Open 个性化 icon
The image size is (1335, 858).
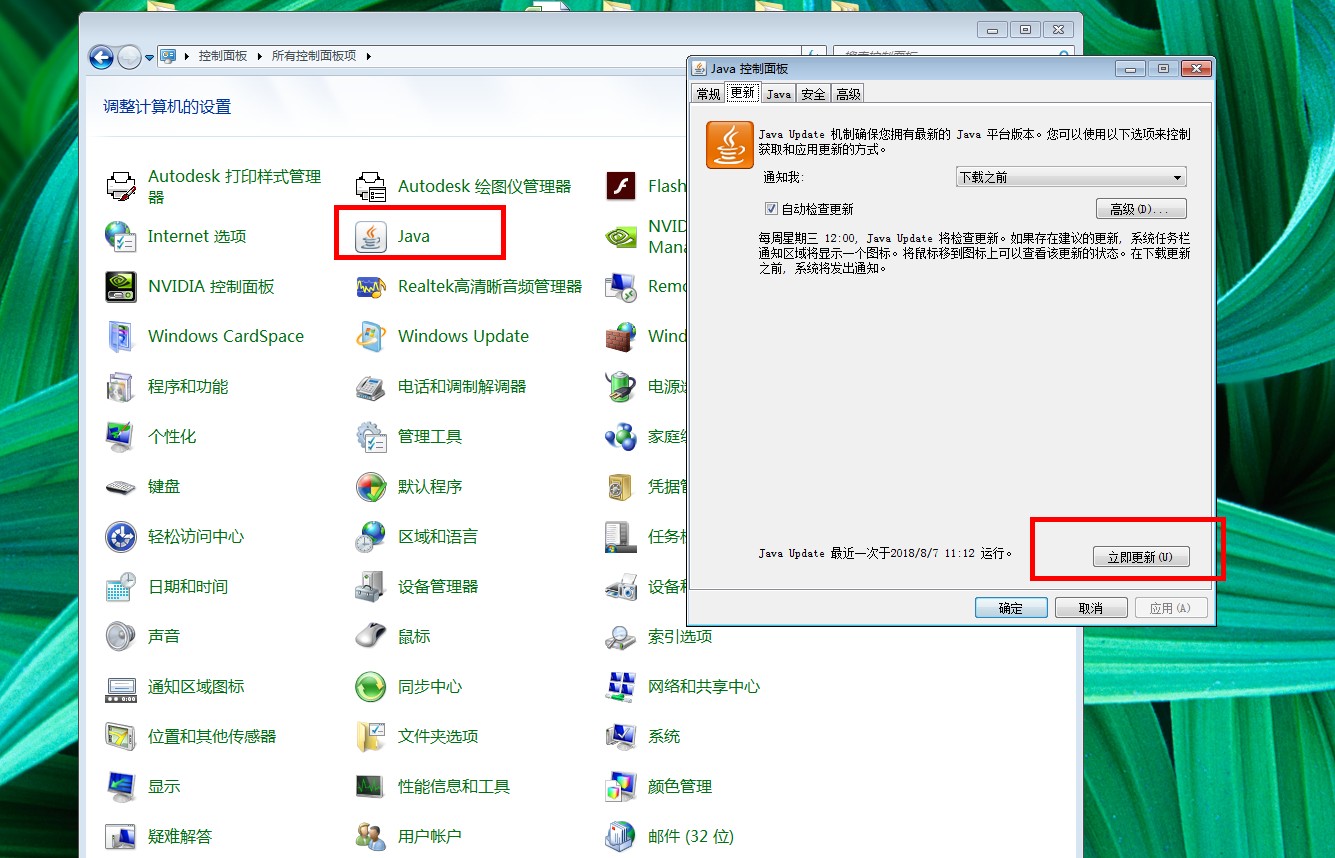pos(121,436)
